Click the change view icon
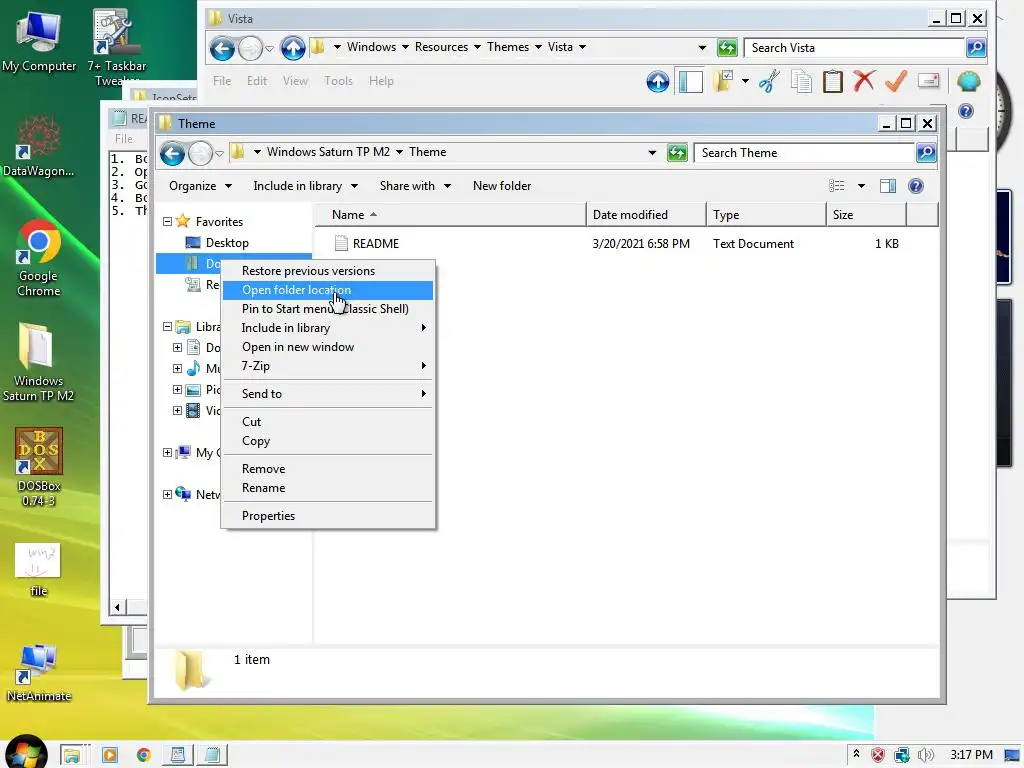 point(837,186)
